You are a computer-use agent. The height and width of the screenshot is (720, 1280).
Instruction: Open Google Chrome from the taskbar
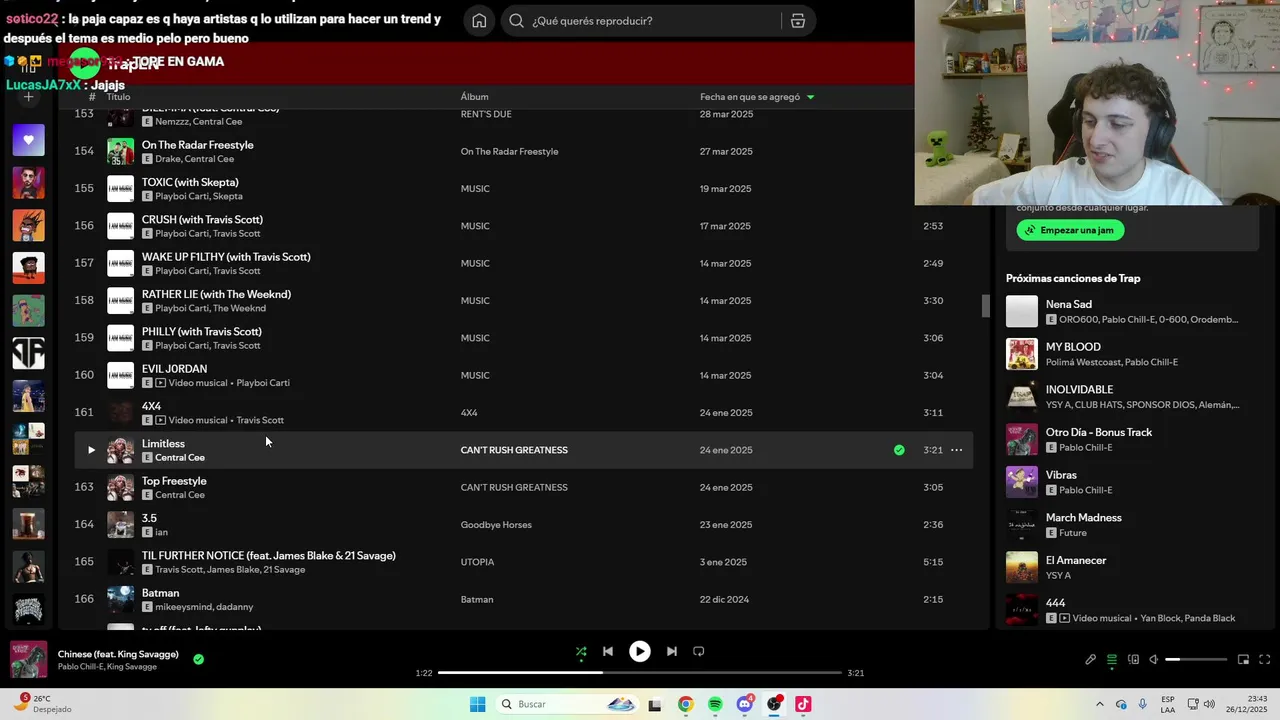click(x=685, y=704)
